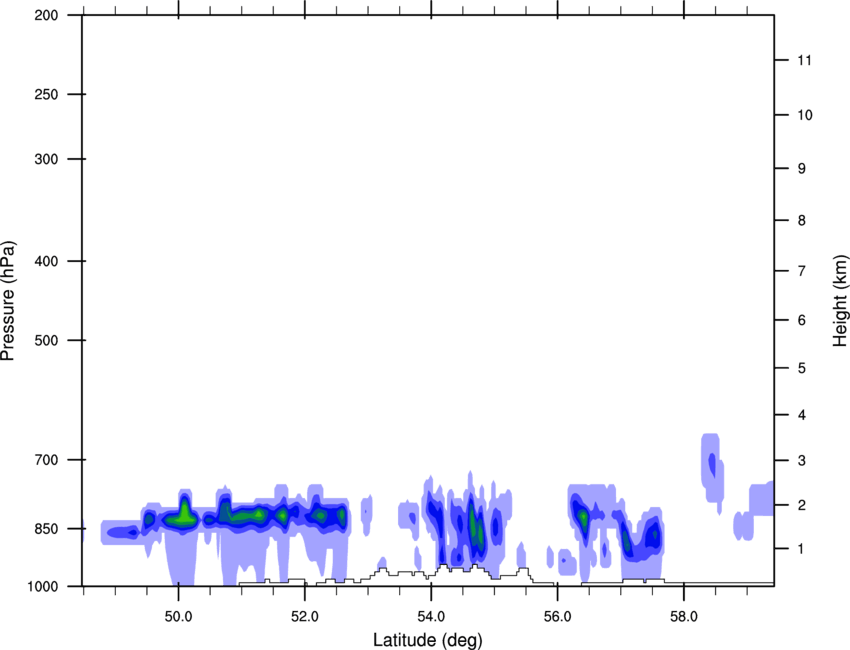Viewport: 850px width, 650px height.
Task: Click the 9 km height label
Action: [x=801, y=169]
